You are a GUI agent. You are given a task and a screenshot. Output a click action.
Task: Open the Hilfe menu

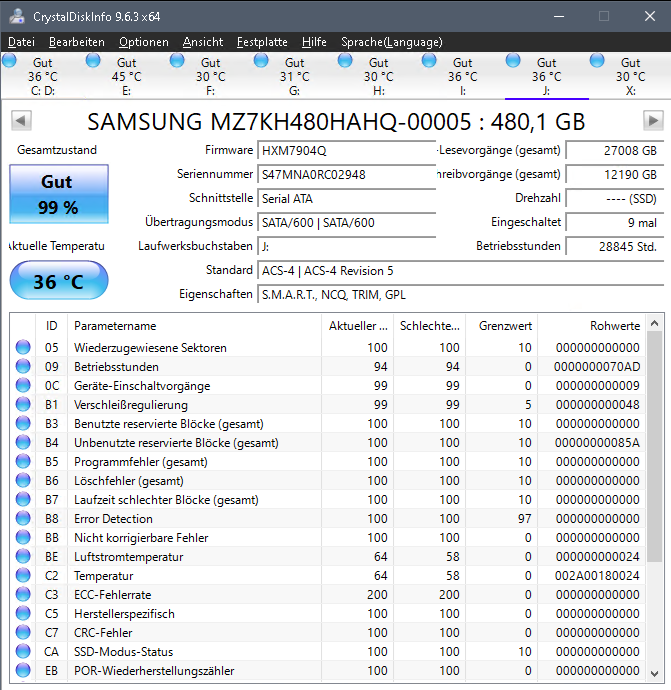[314, 42]
